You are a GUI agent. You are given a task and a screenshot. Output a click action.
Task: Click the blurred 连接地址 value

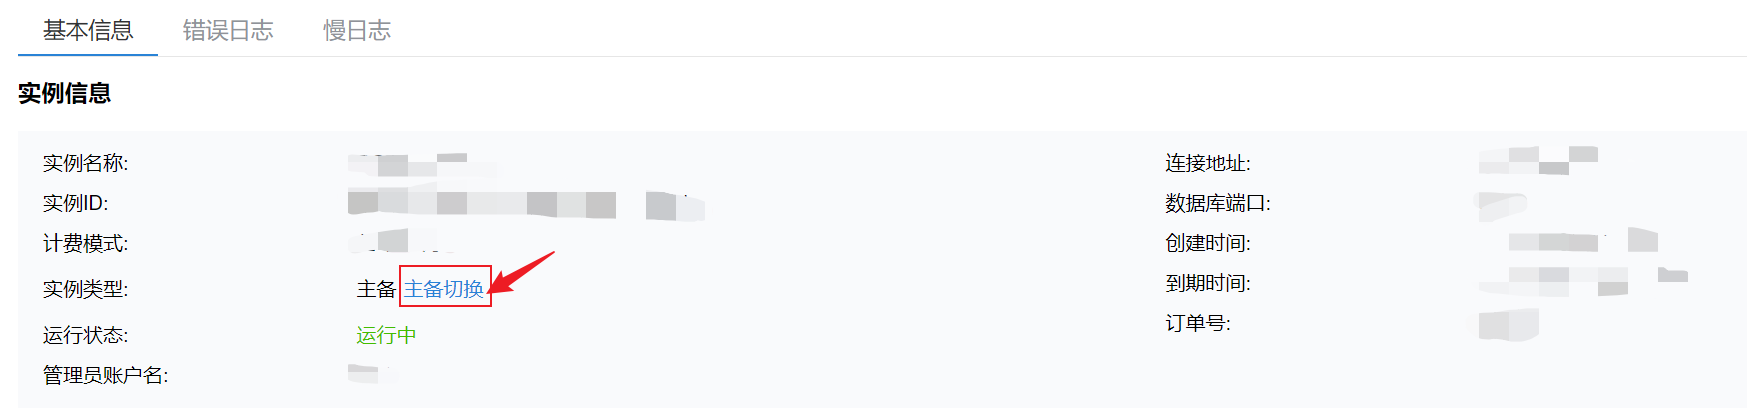[1538, 160]
